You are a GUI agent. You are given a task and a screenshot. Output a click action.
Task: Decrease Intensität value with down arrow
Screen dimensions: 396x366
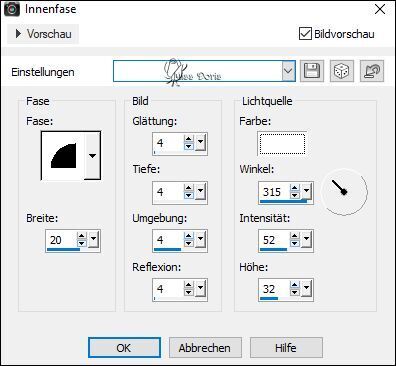(x=295, y=243)
